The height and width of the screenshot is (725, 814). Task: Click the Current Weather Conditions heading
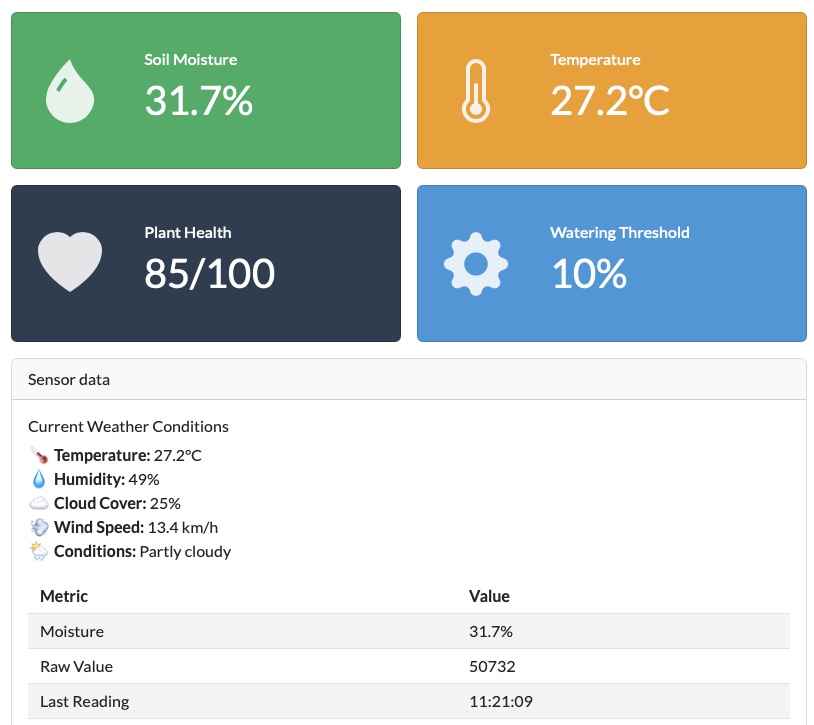click(x=128, y=427)
